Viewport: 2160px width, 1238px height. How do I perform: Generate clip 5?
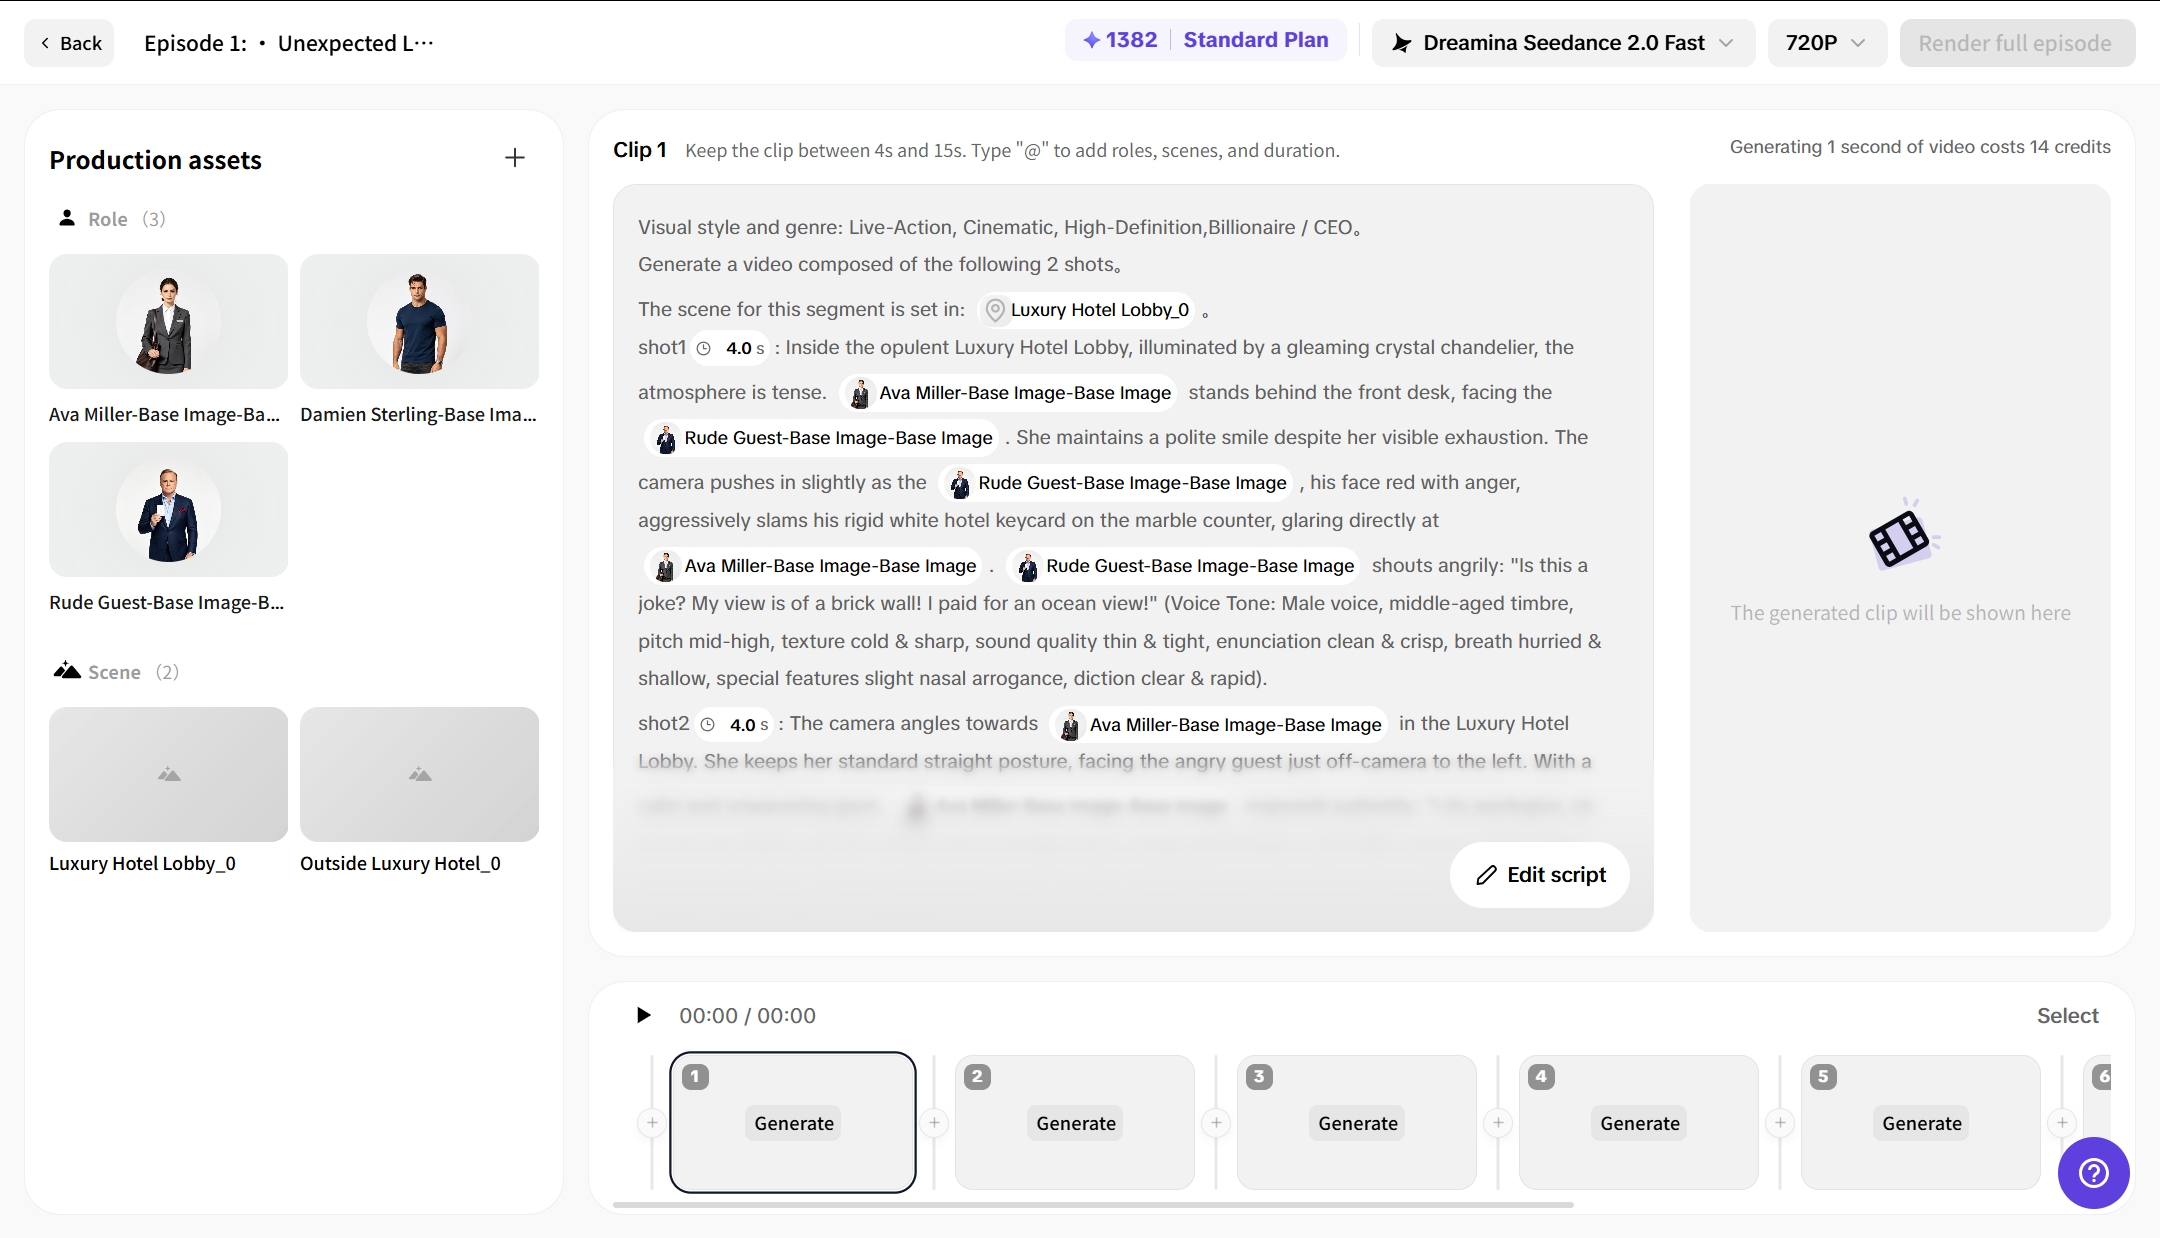coord(1922,1123)
